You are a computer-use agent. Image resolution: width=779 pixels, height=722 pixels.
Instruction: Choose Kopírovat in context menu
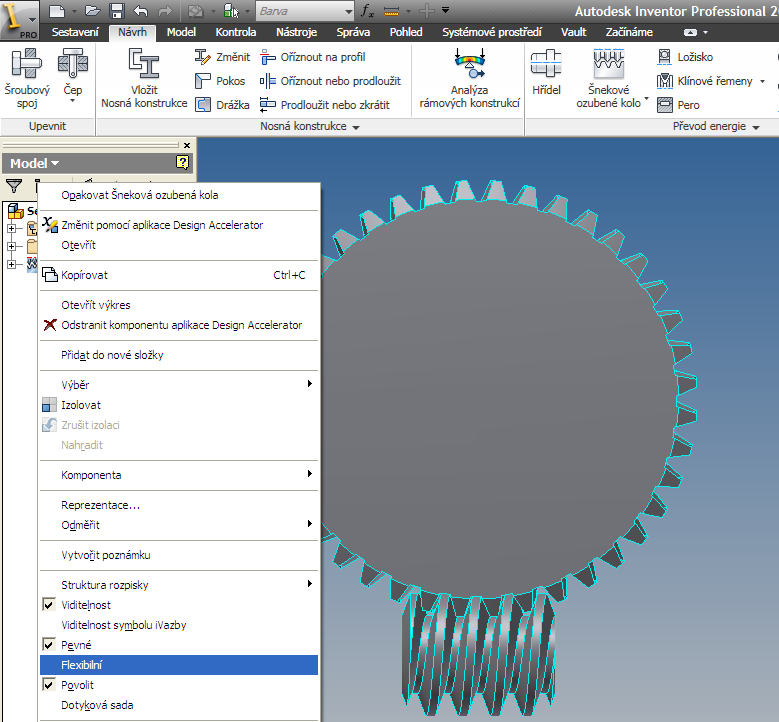pyautogui.click(x=179, y=275)
